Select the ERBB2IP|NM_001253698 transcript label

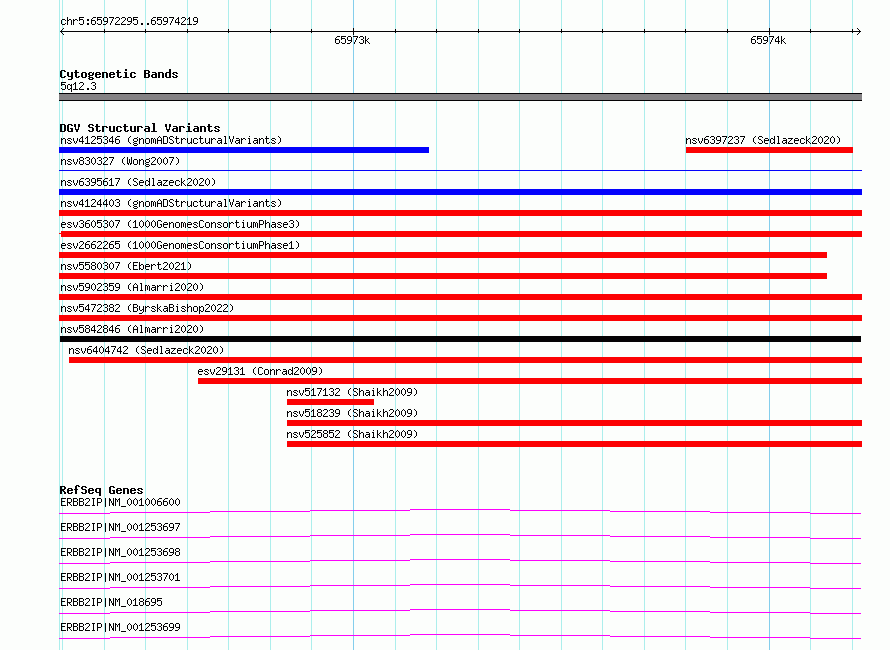120,552
